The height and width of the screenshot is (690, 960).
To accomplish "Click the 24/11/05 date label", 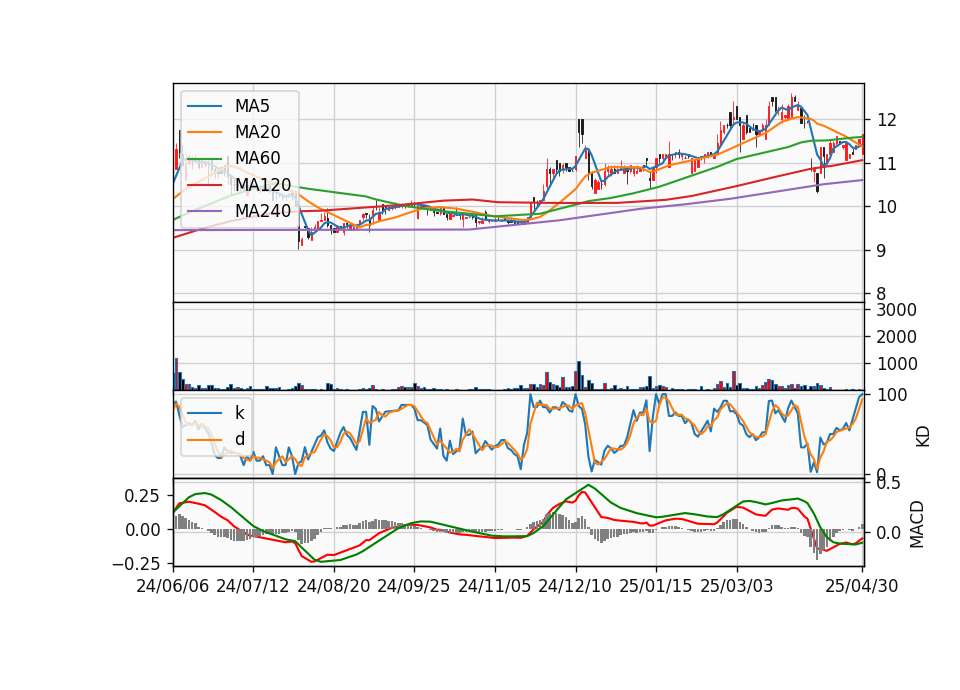I will [x=494, y=586].
